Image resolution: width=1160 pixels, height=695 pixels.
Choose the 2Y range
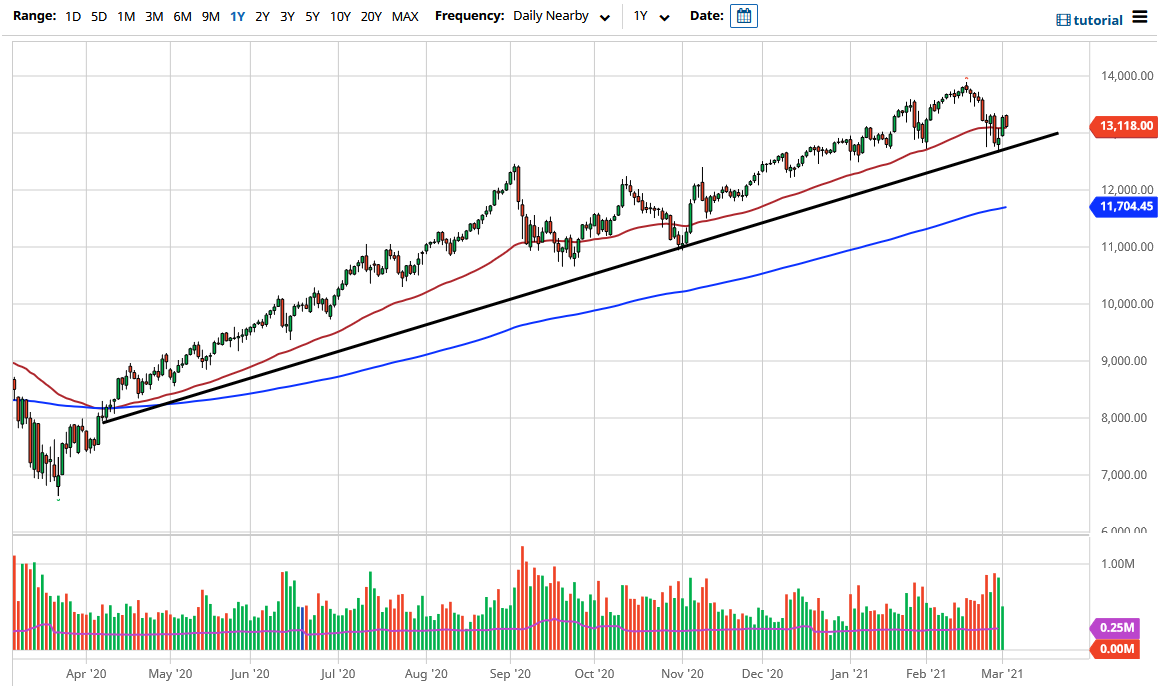(x=261, y=16)
